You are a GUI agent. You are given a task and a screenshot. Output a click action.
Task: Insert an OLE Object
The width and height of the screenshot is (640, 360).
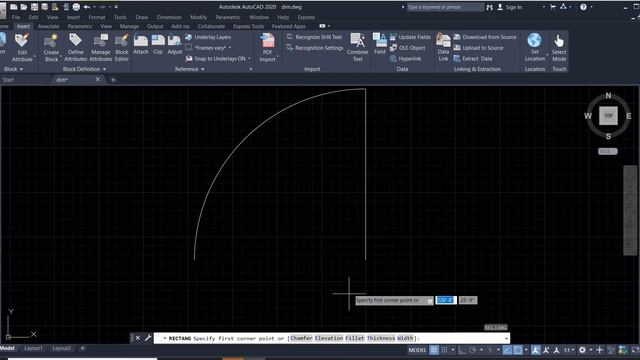tap(408, 48)
